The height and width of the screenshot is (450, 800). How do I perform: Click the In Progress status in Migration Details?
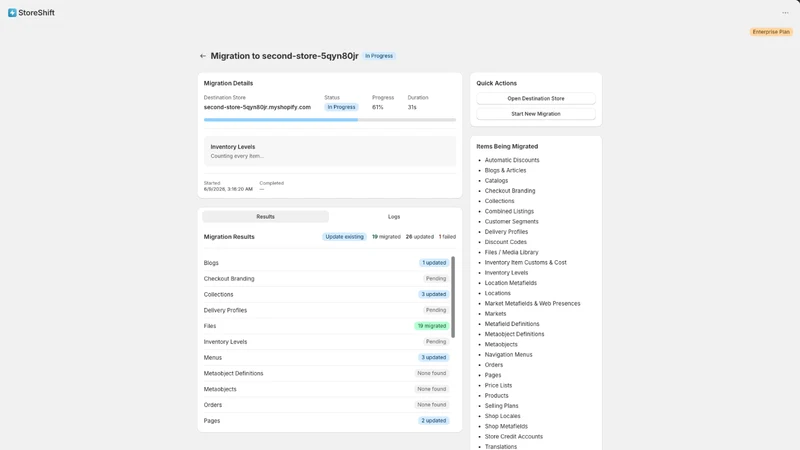click(341, 107)
